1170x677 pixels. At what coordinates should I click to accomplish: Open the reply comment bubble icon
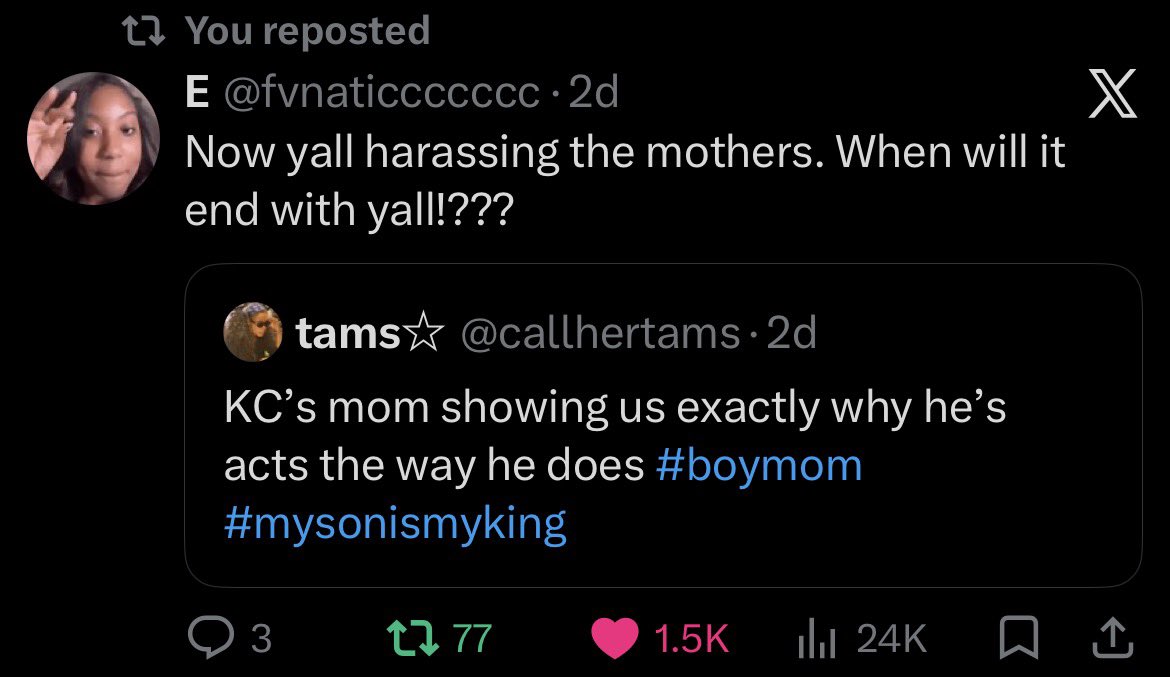(210, 638)
